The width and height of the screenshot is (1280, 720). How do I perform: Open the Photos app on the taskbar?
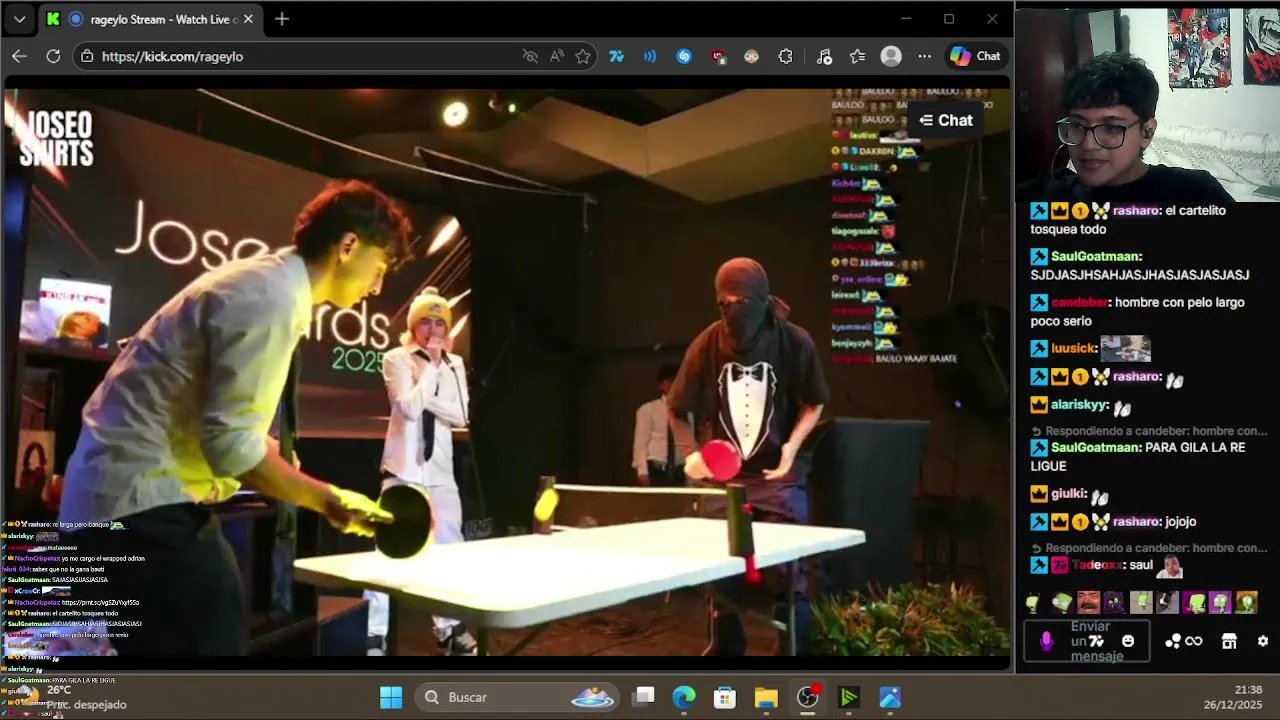890,697
